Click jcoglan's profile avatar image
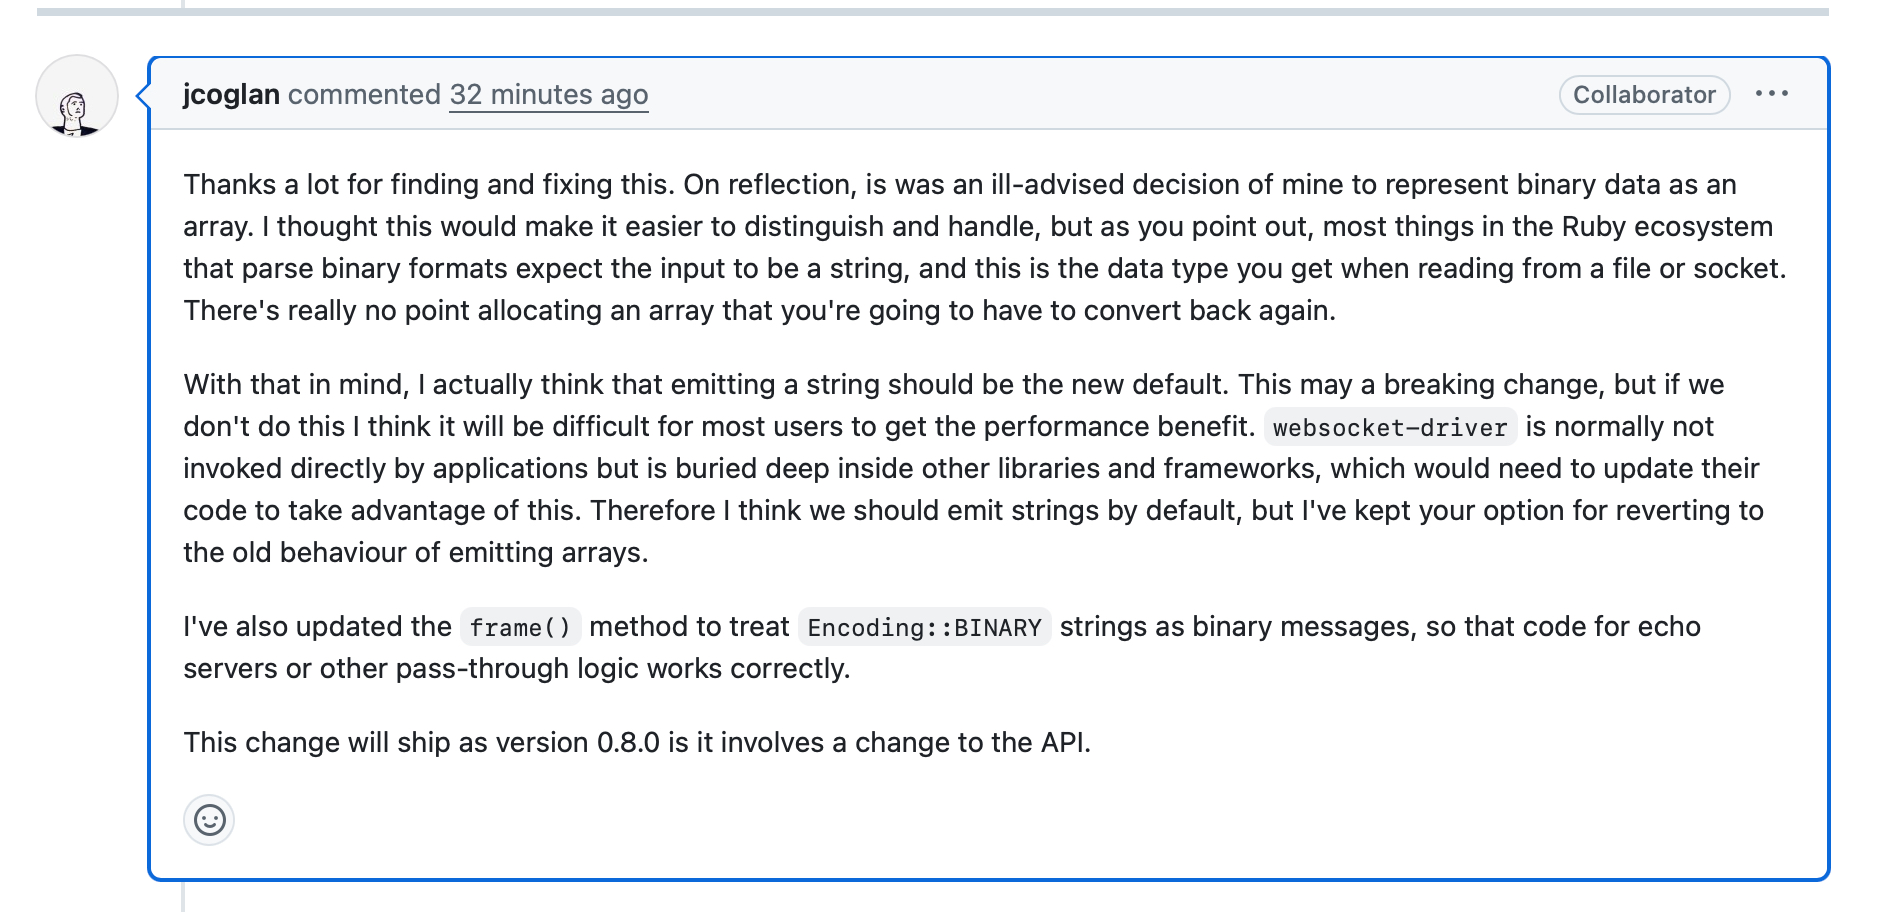Screen dimensions: 1882x912 point(77,97)
